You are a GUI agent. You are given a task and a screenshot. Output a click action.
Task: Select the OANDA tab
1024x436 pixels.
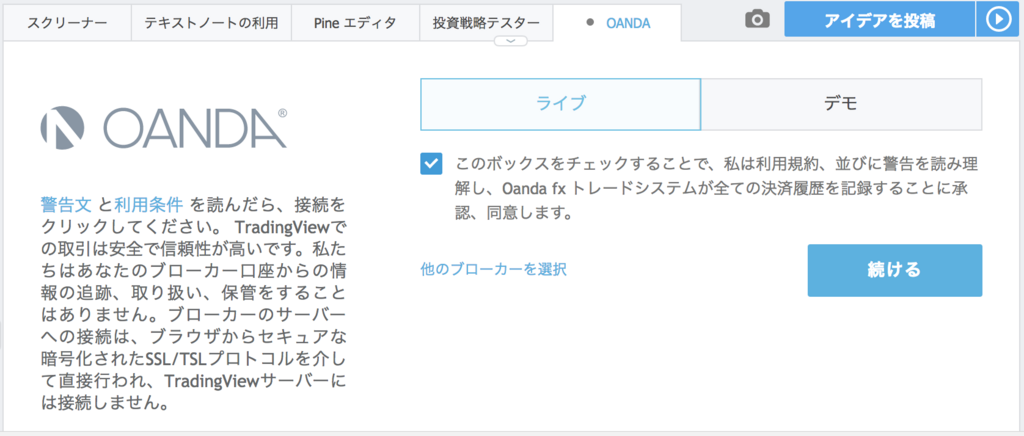(617, 23)
